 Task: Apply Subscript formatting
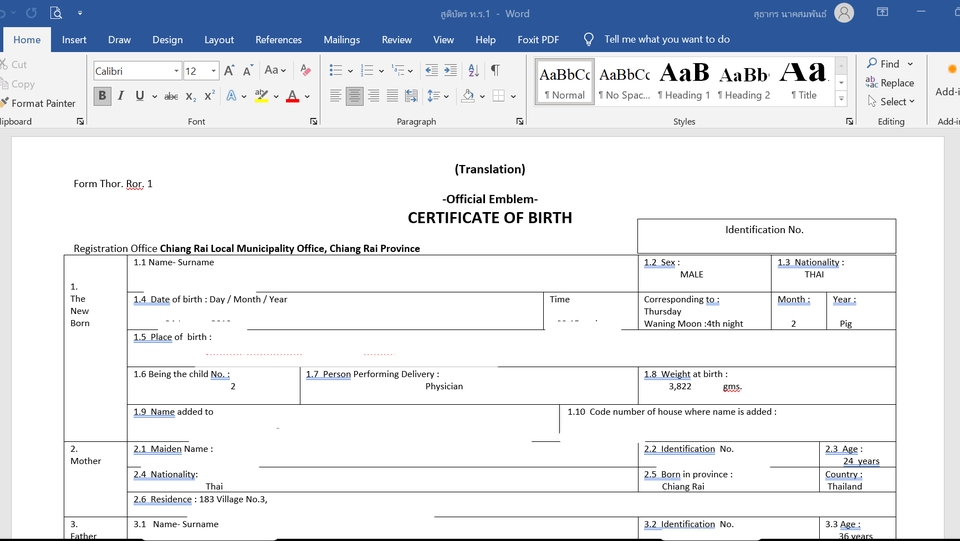[191, 96]
